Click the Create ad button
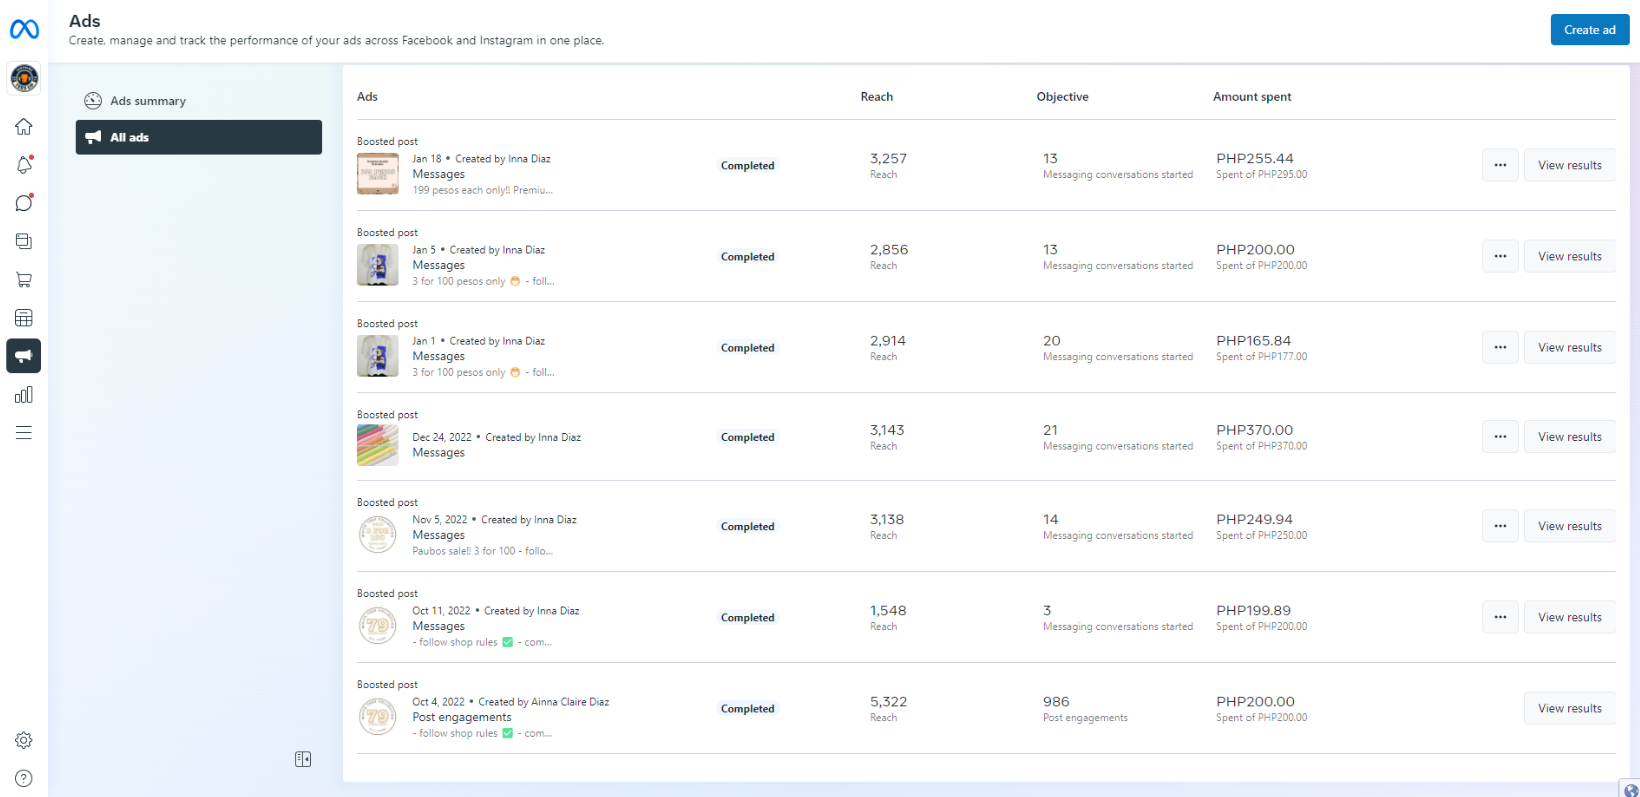Image resolution: width=1640 pixels, height=797 pixels. (1589, 30)
